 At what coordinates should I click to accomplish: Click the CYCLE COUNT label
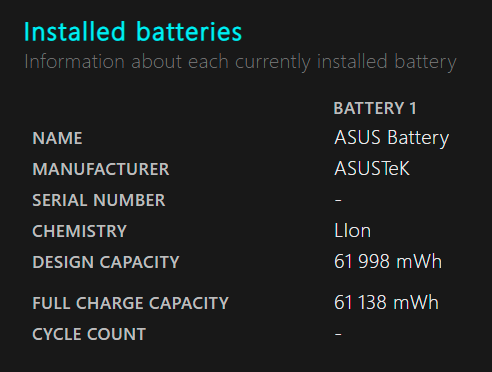click(89, 334)
